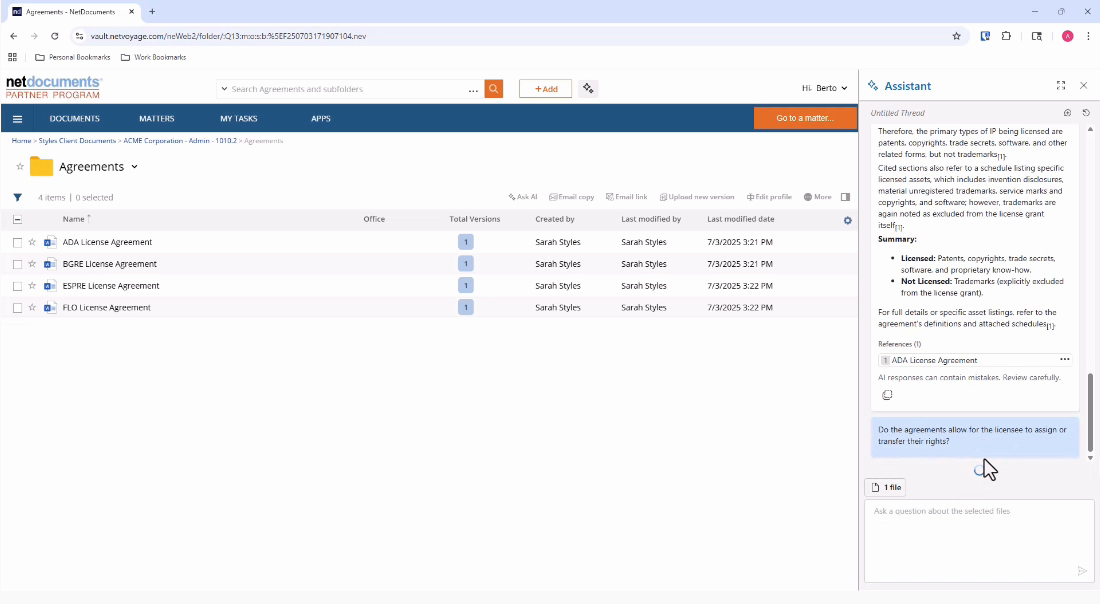The image size is (1100, 604).
Task: Reload the browser page
Action: tap(55, 36)
